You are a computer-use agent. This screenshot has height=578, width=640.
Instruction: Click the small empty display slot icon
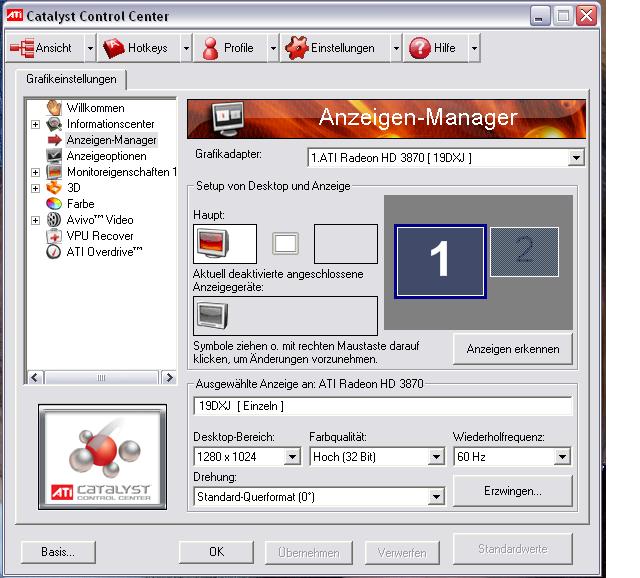(x=285, y=244)
